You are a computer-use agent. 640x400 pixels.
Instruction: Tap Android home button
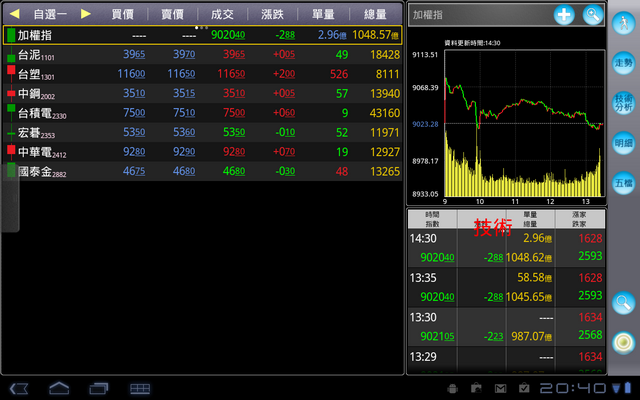pos(59,388)
